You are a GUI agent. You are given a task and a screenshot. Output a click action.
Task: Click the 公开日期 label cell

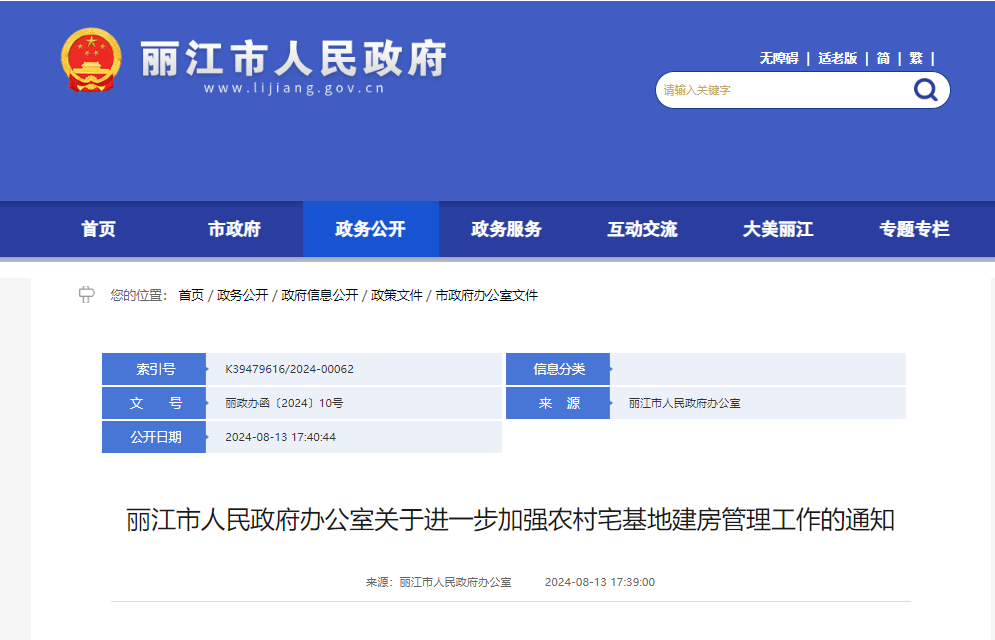(x=154, y=437)
